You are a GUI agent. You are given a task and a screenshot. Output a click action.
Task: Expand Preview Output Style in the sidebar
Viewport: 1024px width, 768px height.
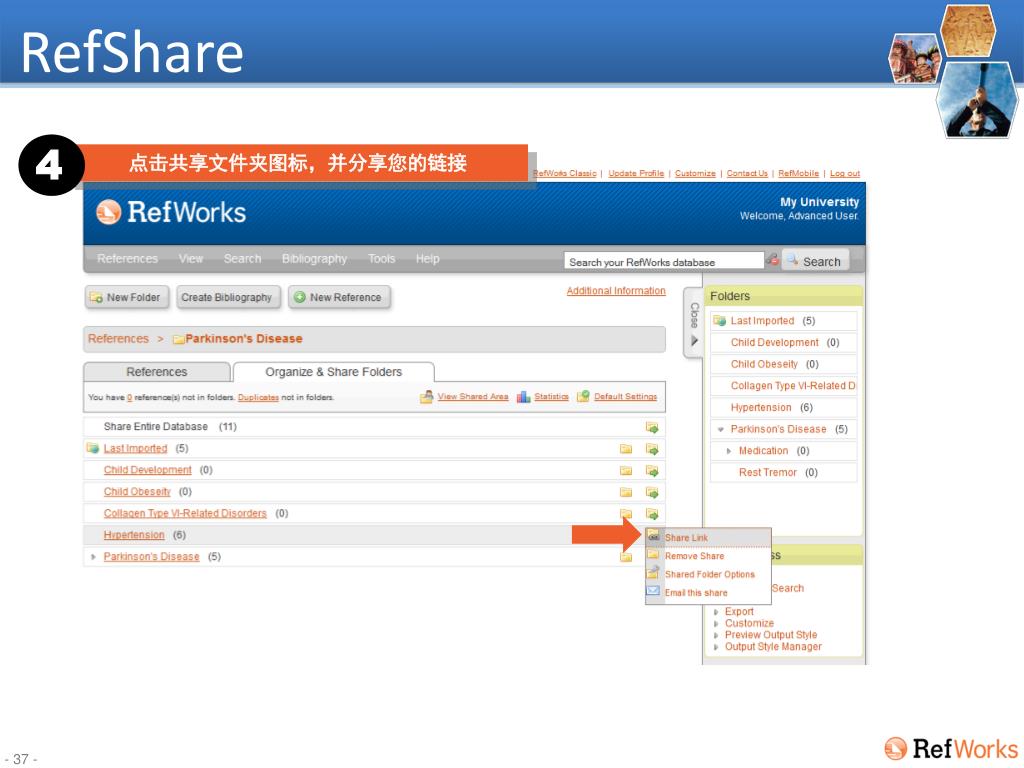[x=716, y=635]
